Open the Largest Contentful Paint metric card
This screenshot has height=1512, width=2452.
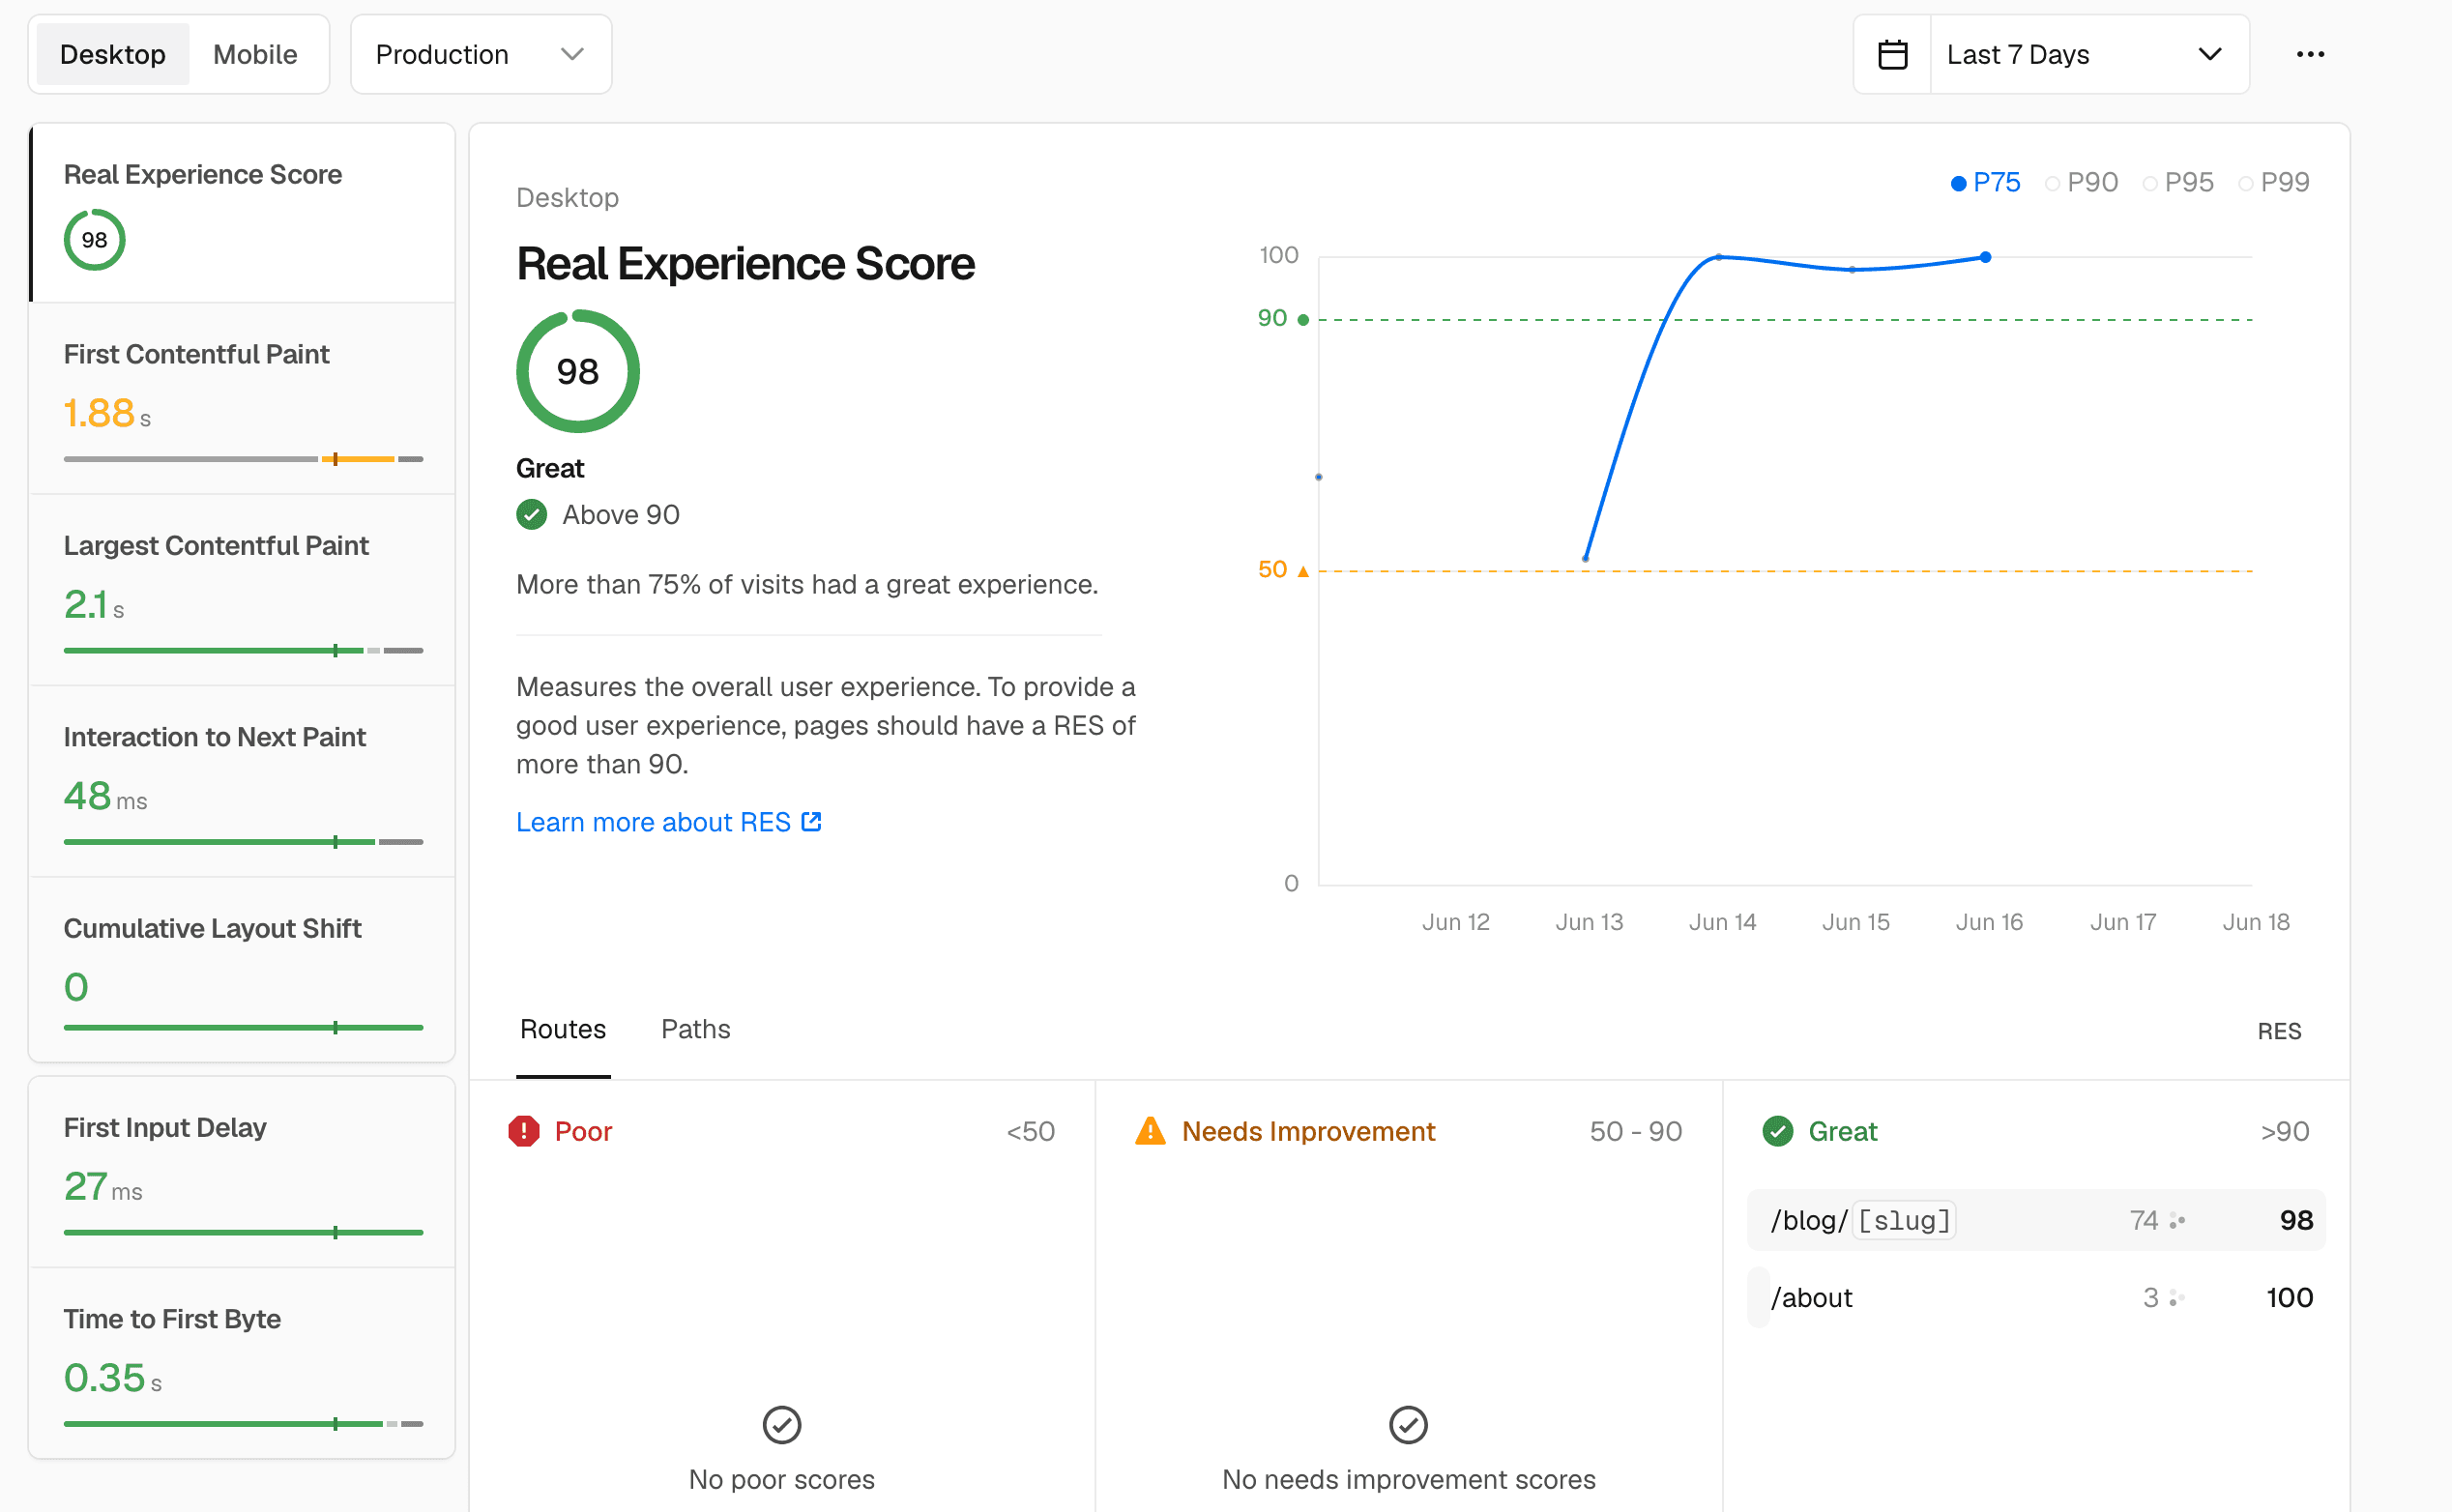[242, 590]
